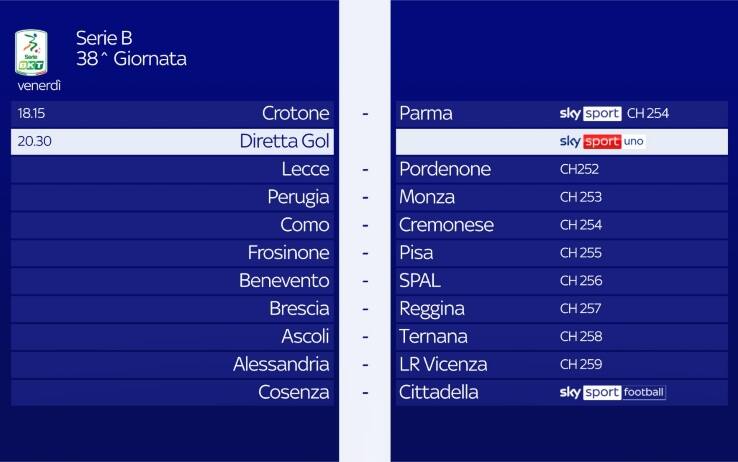738x462 pixels.
Task: Click the Sky Sport Uno logo
Action: [x=602, y=142]
